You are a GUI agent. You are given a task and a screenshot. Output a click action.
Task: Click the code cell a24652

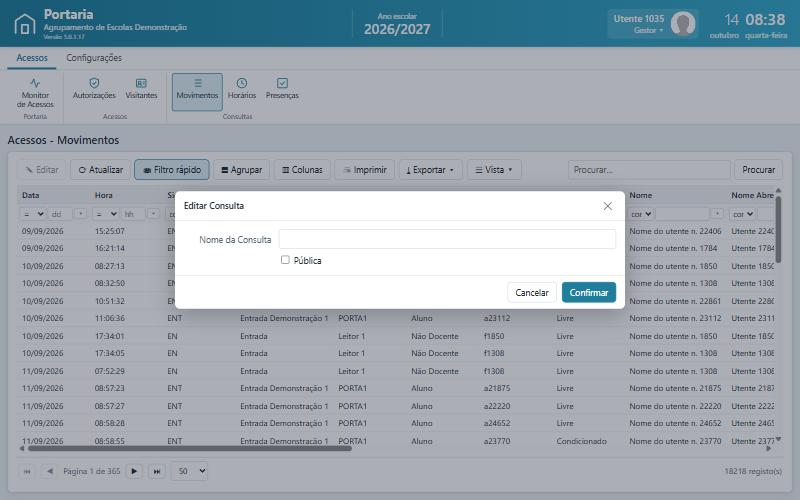tap(497, 423)
